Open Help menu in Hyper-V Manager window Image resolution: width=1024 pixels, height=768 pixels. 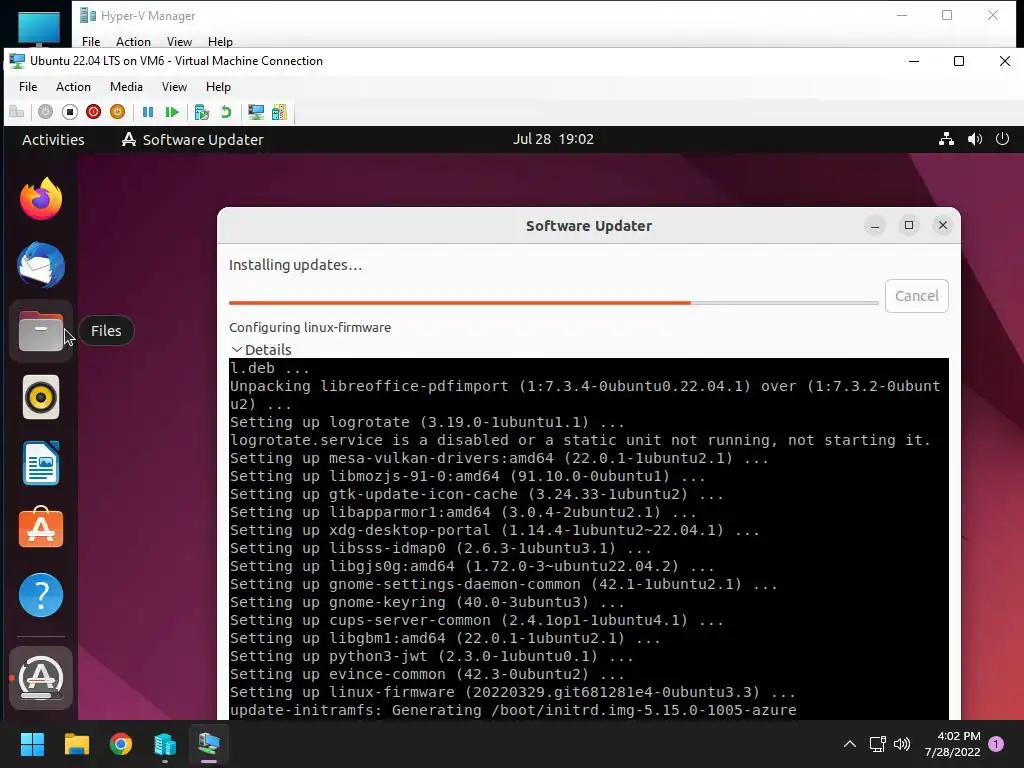(220, 42)
